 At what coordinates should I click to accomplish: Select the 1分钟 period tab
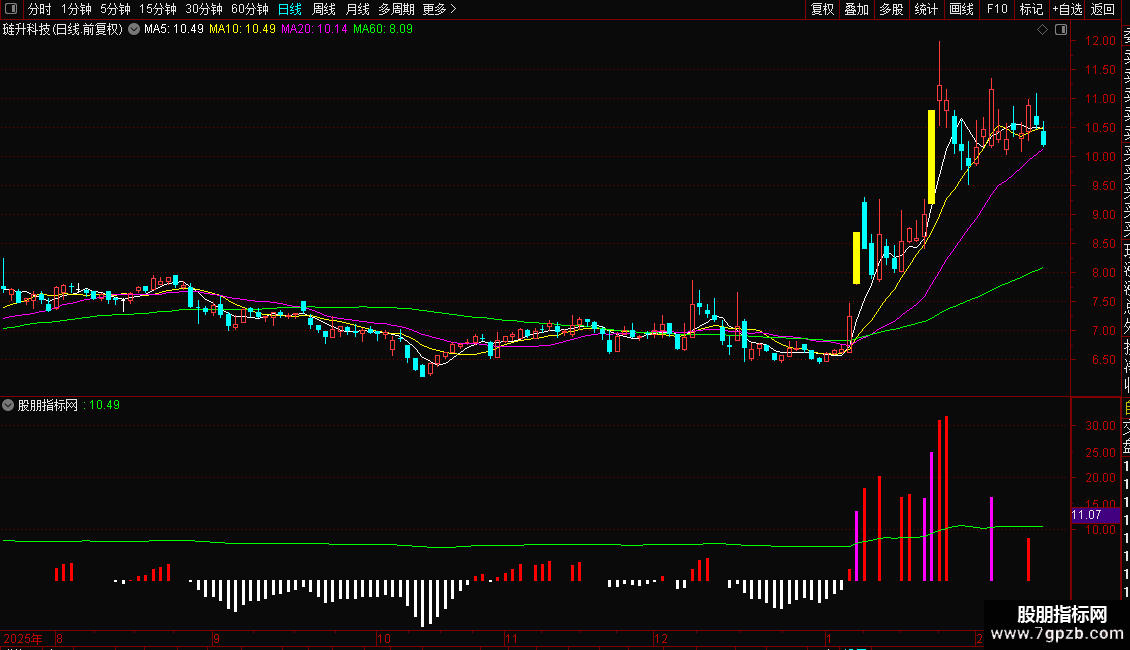click(x=76, y=9)
